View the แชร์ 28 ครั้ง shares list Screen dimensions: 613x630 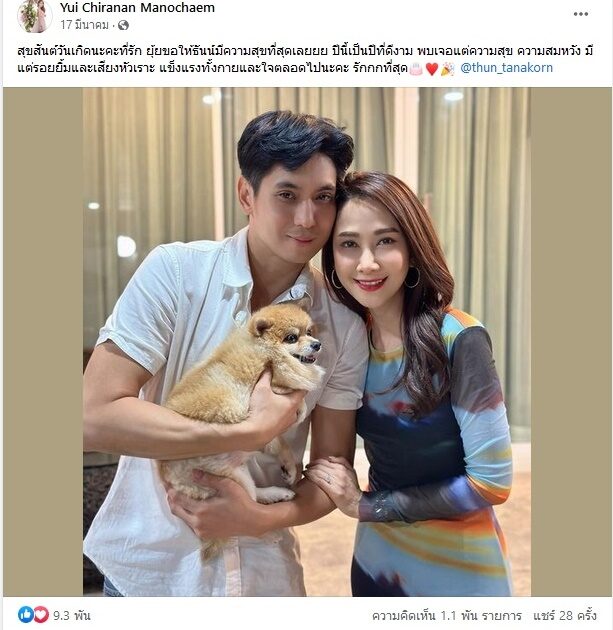pyautogui.click(x=564, y=616)
